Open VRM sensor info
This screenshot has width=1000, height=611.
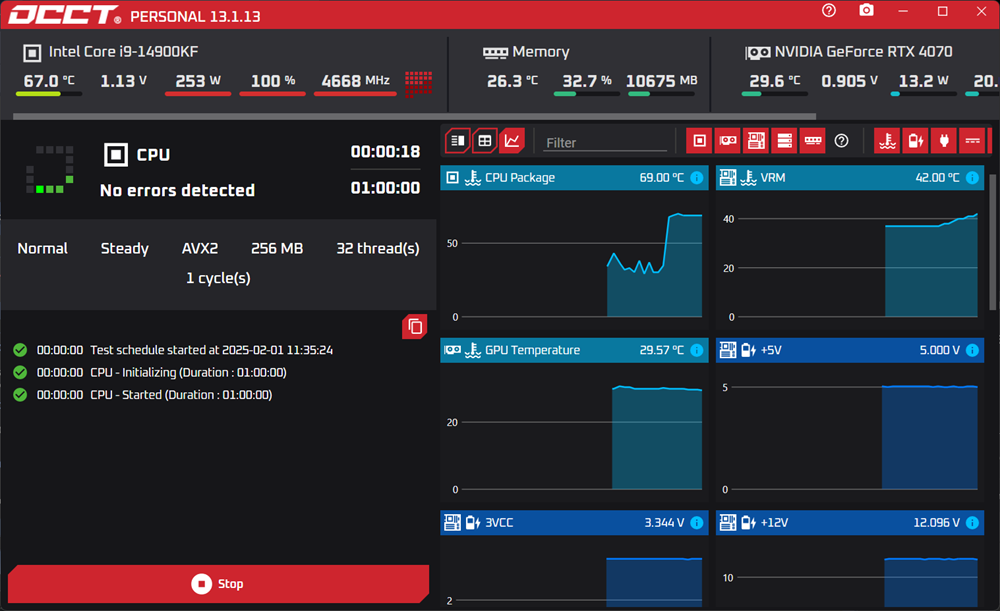[x=972, y=178]
